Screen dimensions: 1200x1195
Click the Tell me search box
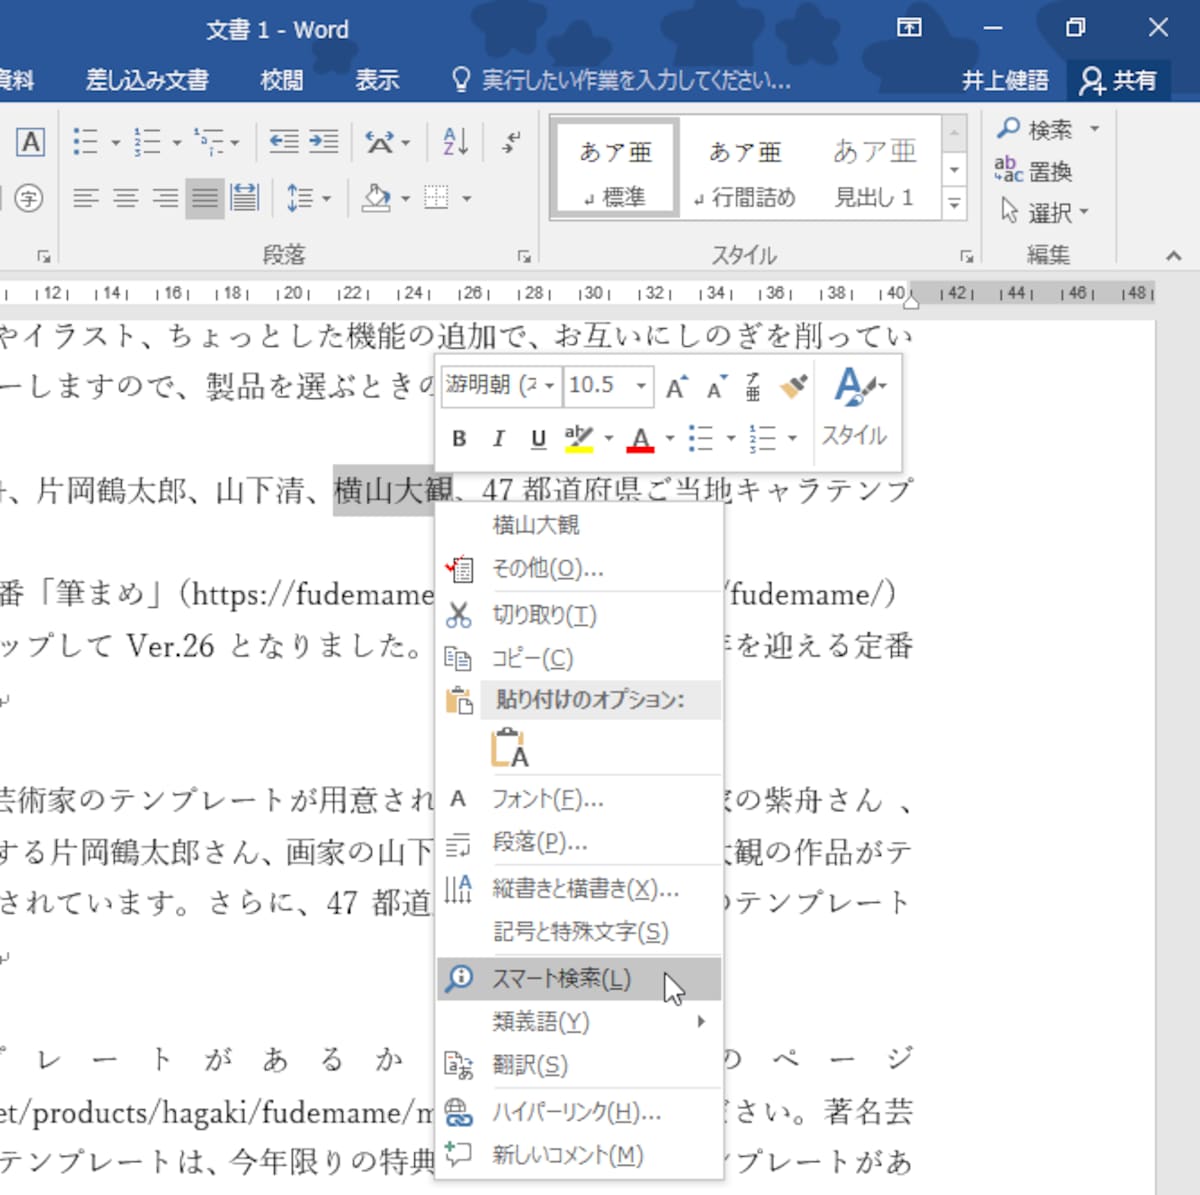coord(622,80)
